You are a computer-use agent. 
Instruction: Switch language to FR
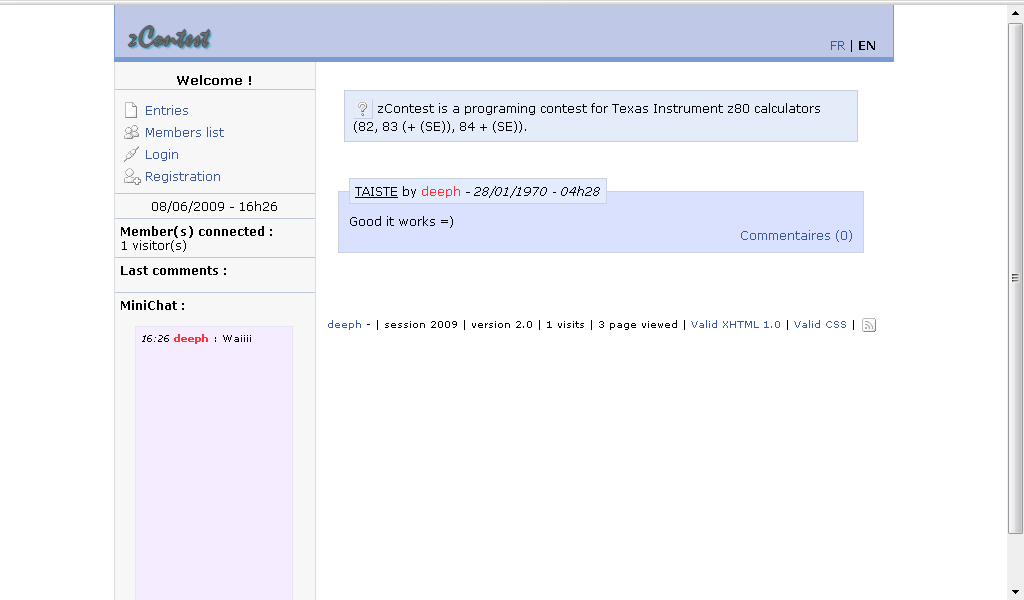tap(837, 45)
